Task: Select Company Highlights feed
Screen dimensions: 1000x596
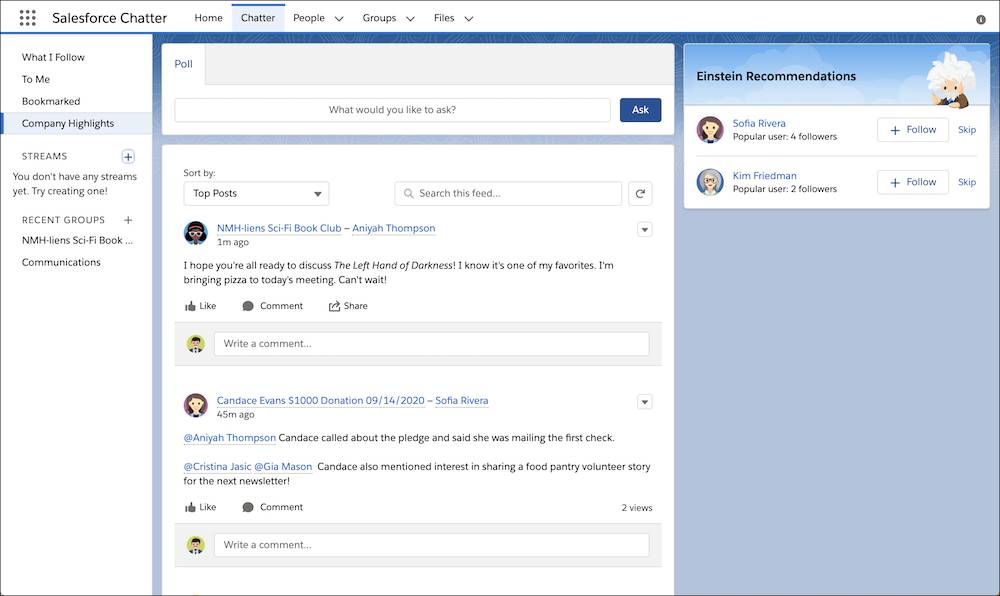Action: [x=77, y=123]
